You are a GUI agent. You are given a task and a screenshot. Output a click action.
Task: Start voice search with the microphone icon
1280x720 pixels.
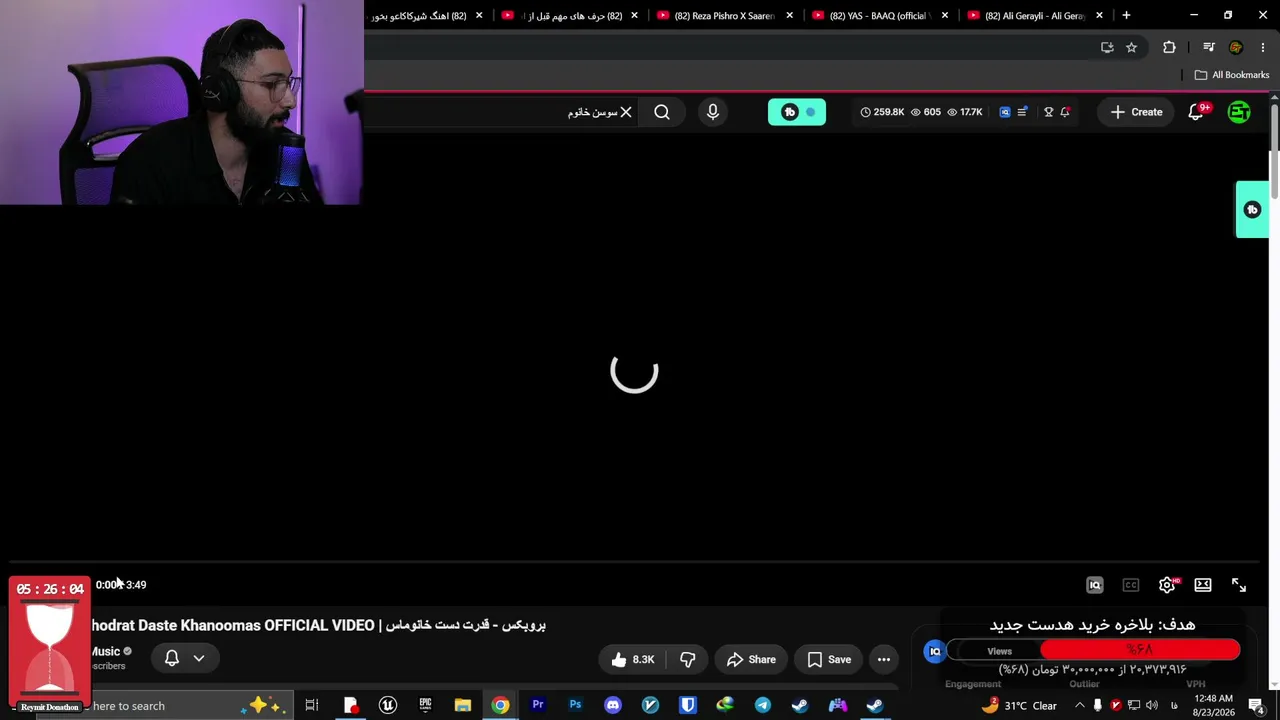point(713,112)
